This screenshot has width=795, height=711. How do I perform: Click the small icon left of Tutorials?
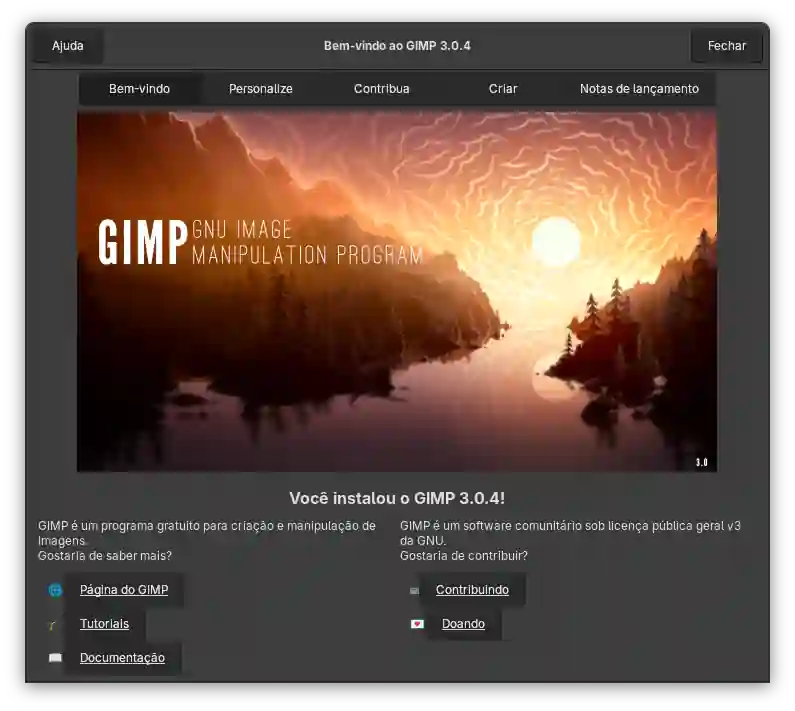[53, 624]
